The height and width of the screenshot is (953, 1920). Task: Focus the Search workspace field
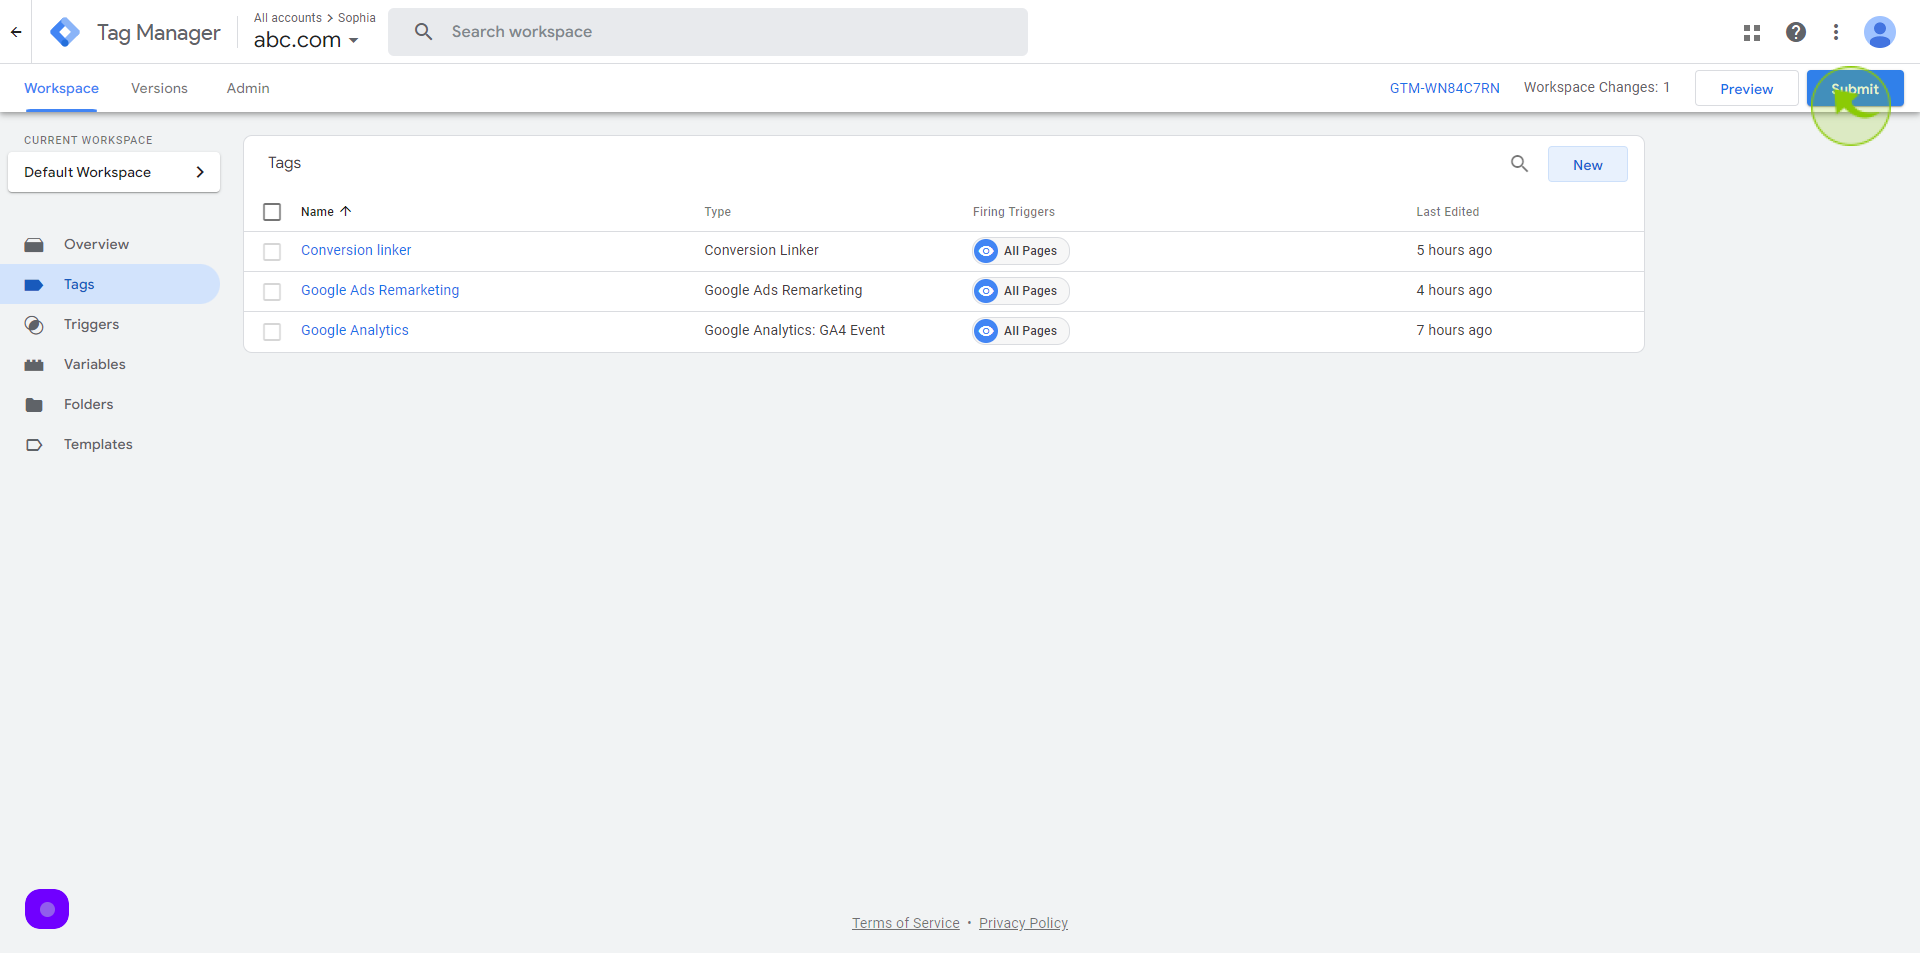click(708, 32)
